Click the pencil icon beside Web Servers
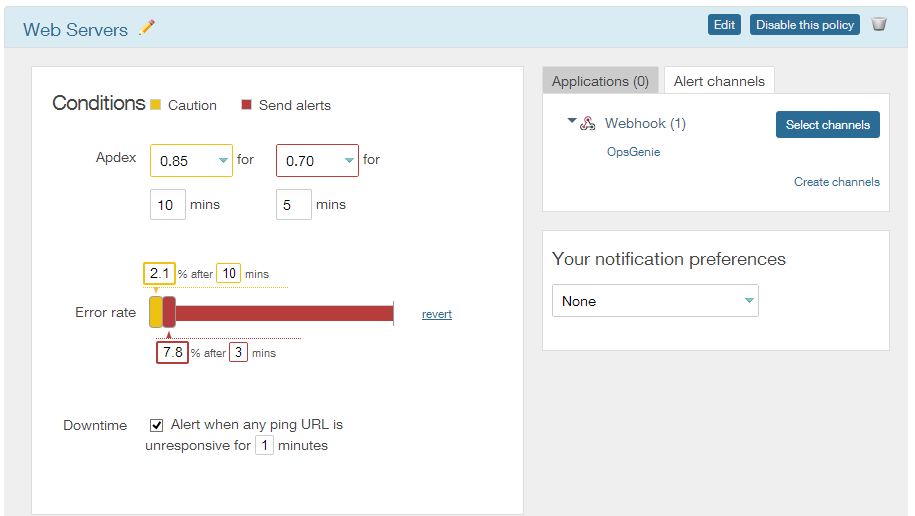 point(147,27)
